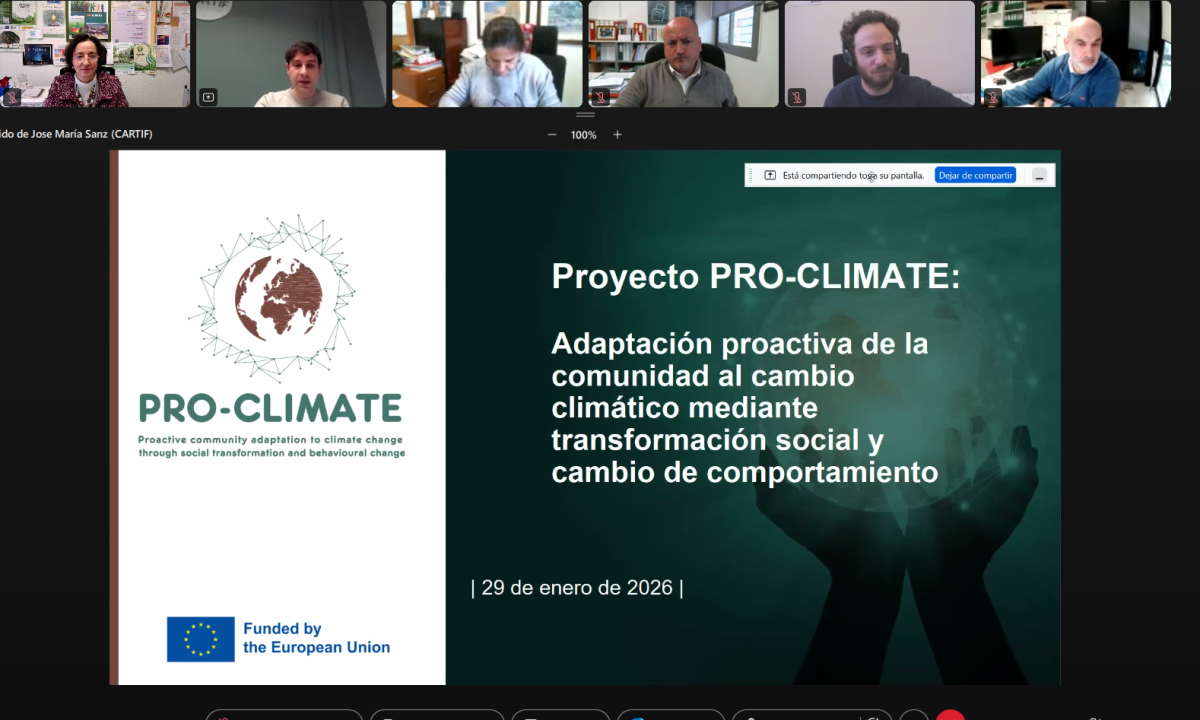1200x720 pixels.
Task: Click muted mic icon on glasses-wearing woman's tile
Action: [12, 97]
